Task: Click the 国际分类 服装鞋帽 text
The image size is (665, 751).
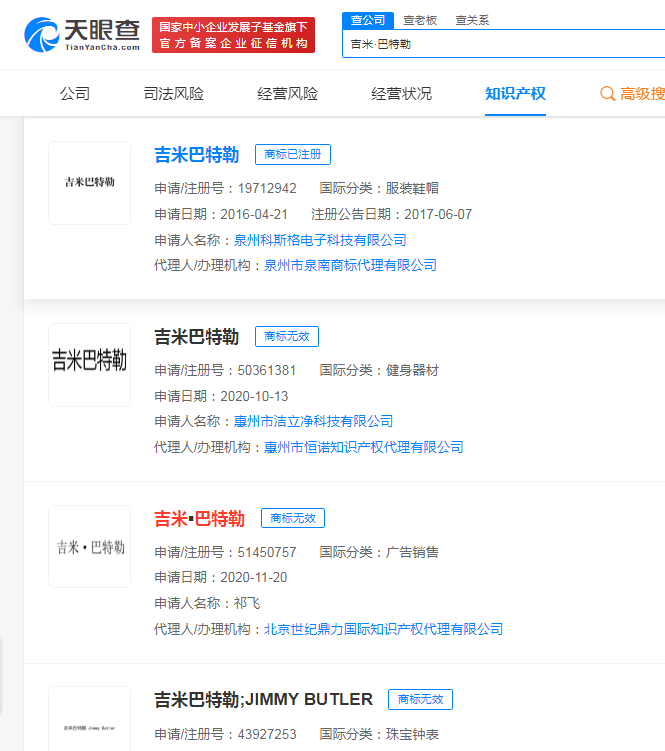Action: click(379, 188)
